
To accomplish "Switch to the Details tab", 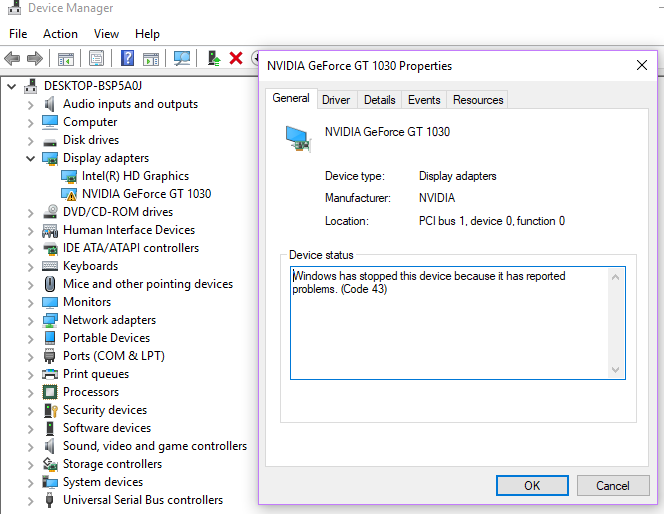I will coord(380,100).
